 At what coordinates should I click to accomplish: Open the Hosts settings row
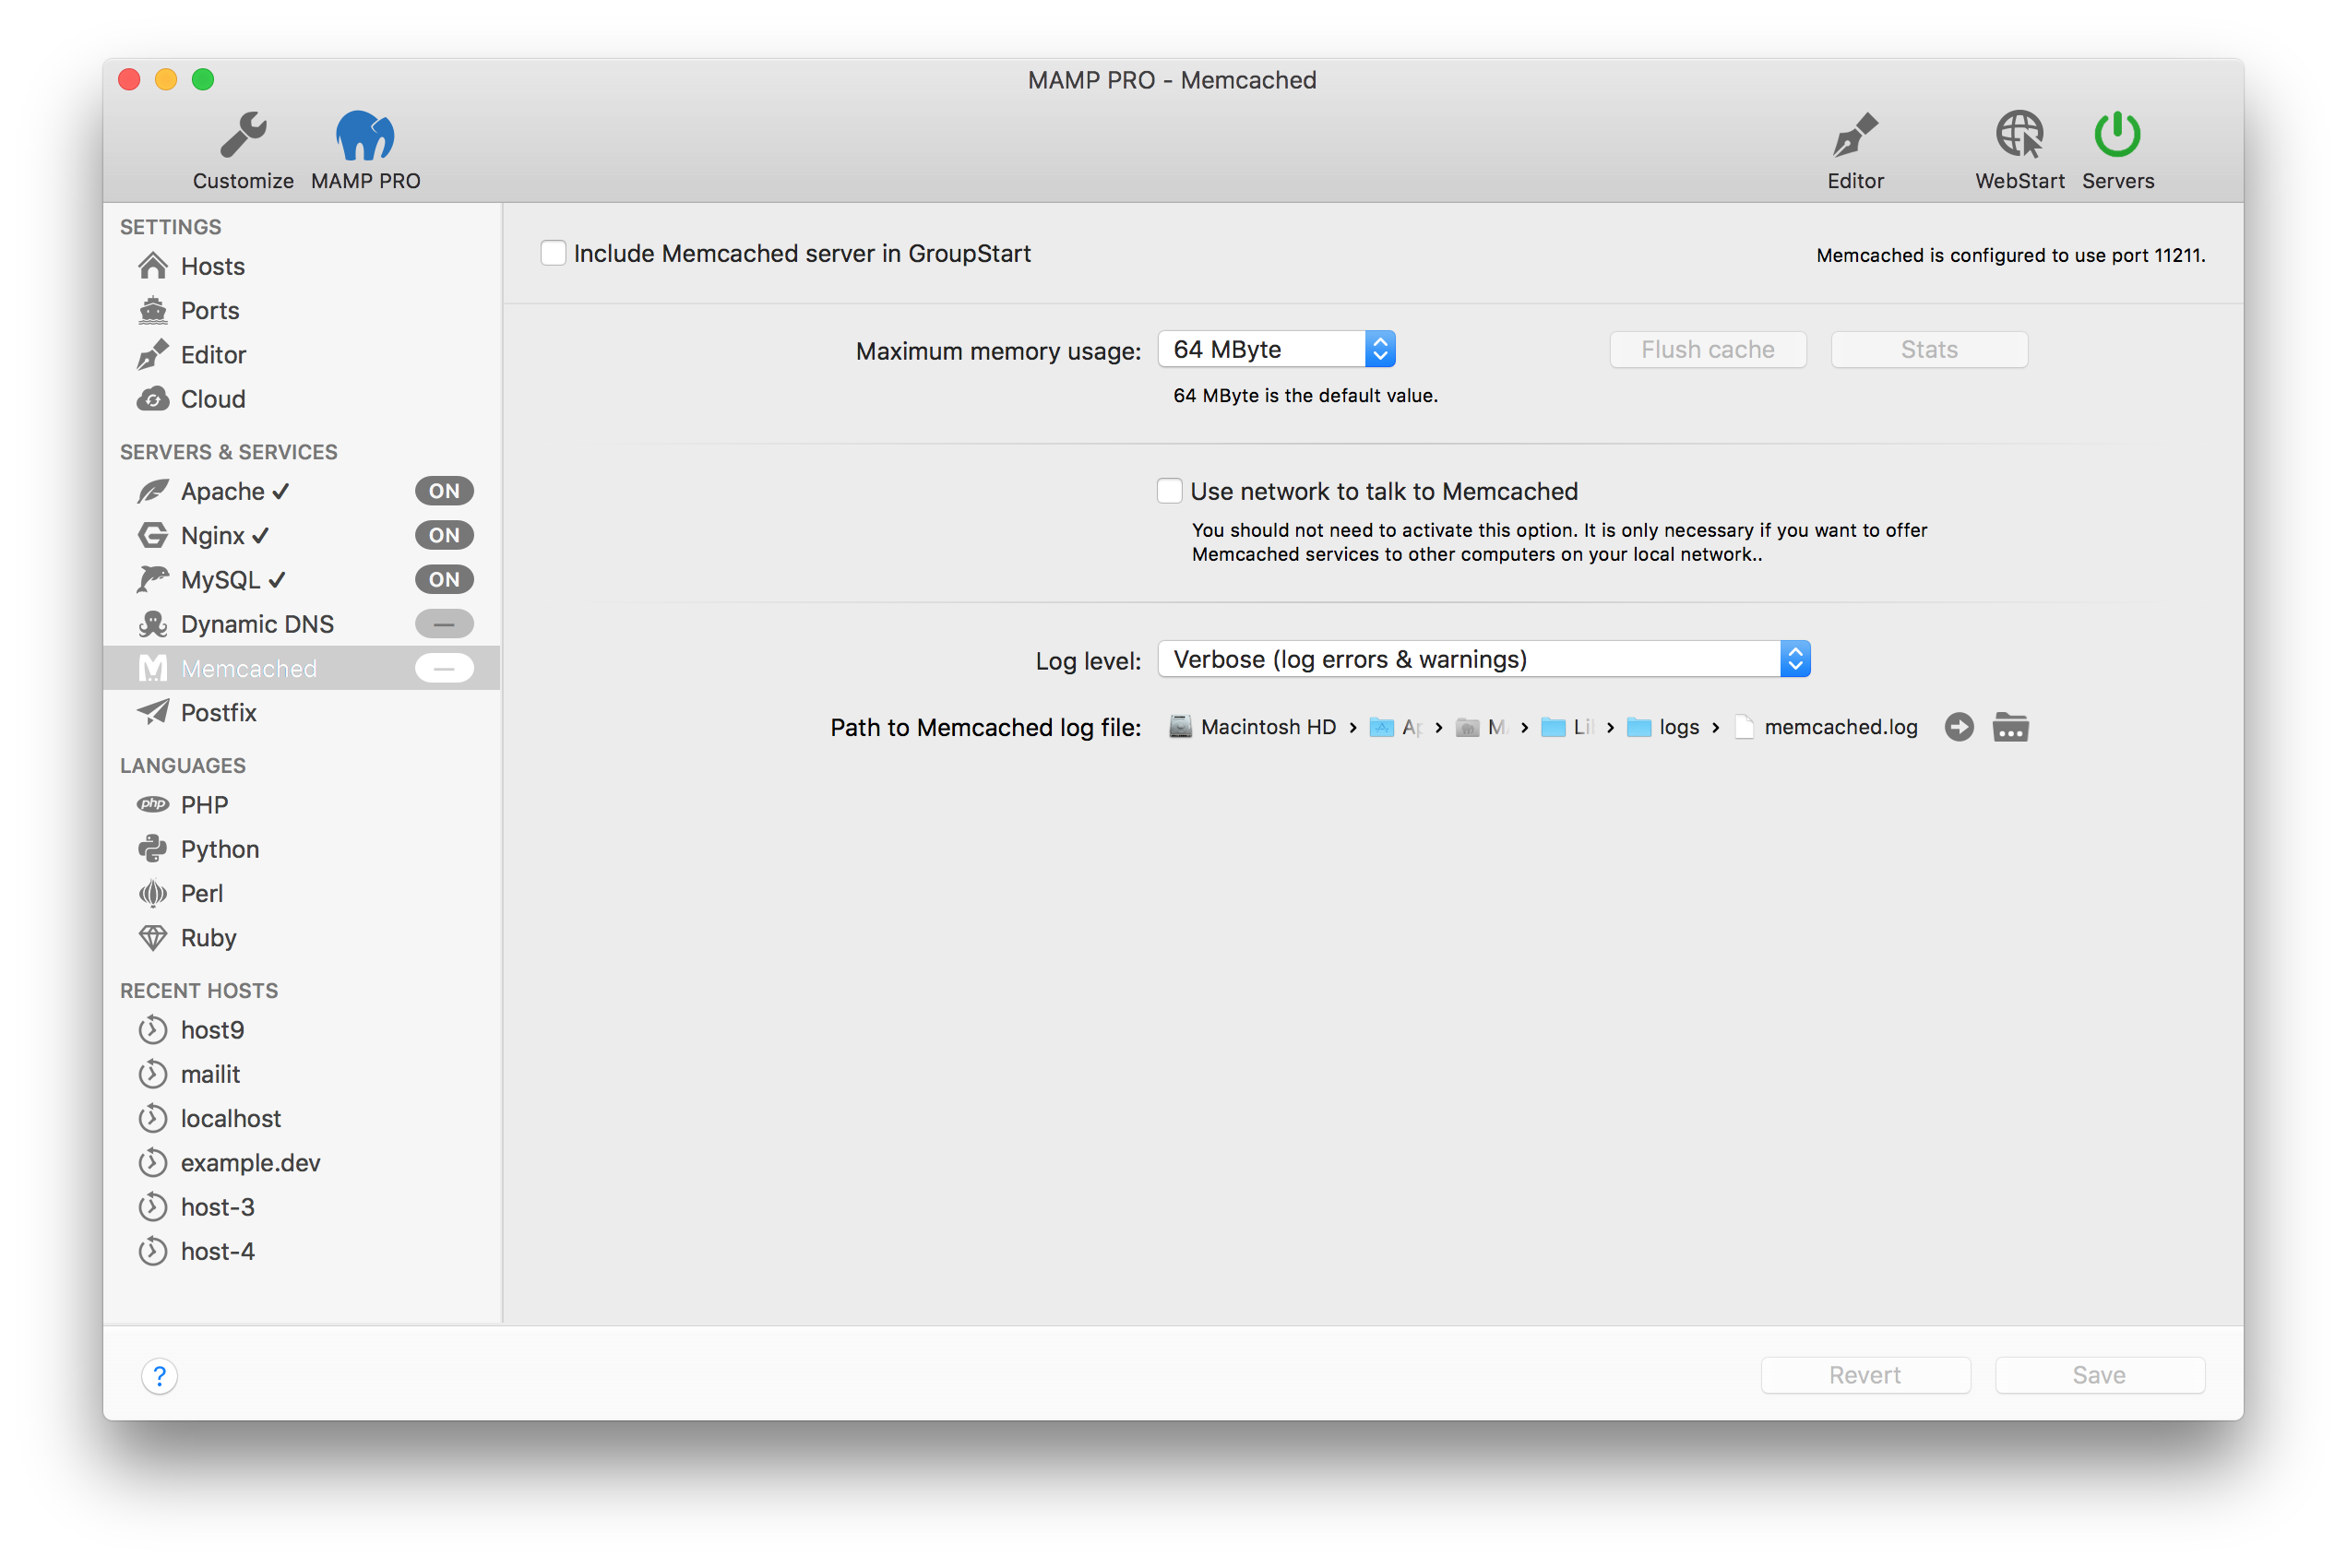[302, 266]
